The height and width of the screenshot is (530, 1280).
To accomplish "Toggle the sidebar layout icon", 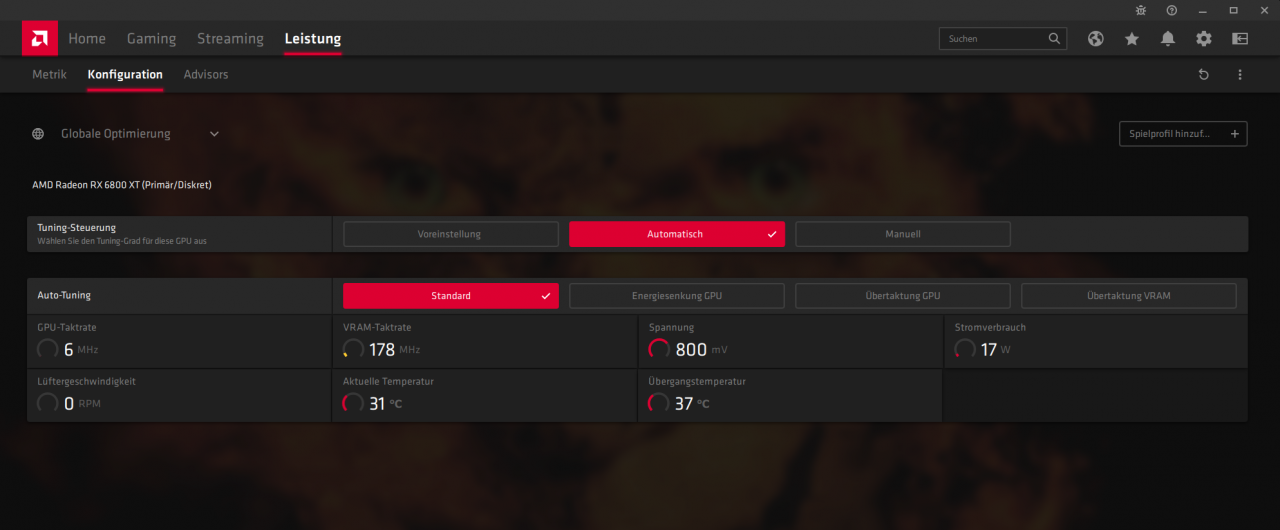I will [1240, 38].
